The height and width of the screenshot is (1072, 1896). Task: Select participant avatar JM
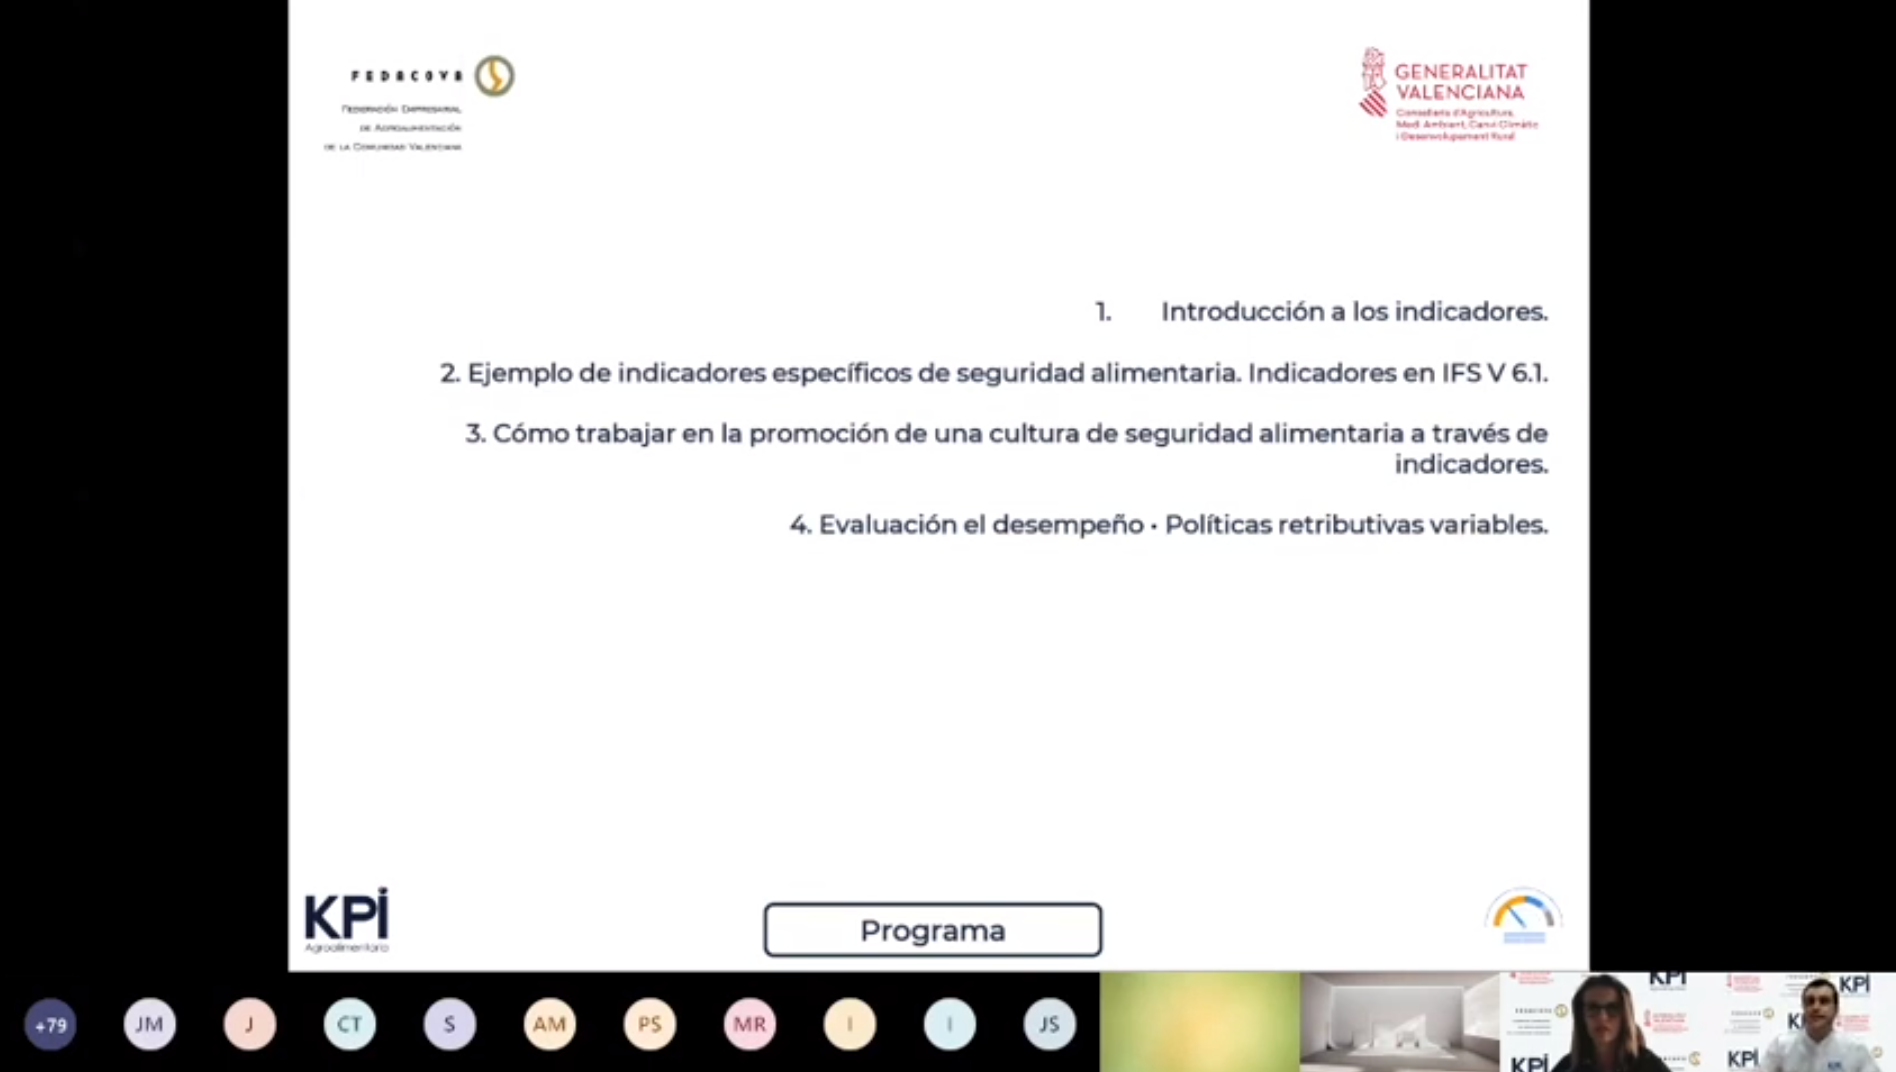click(150, 1024)
